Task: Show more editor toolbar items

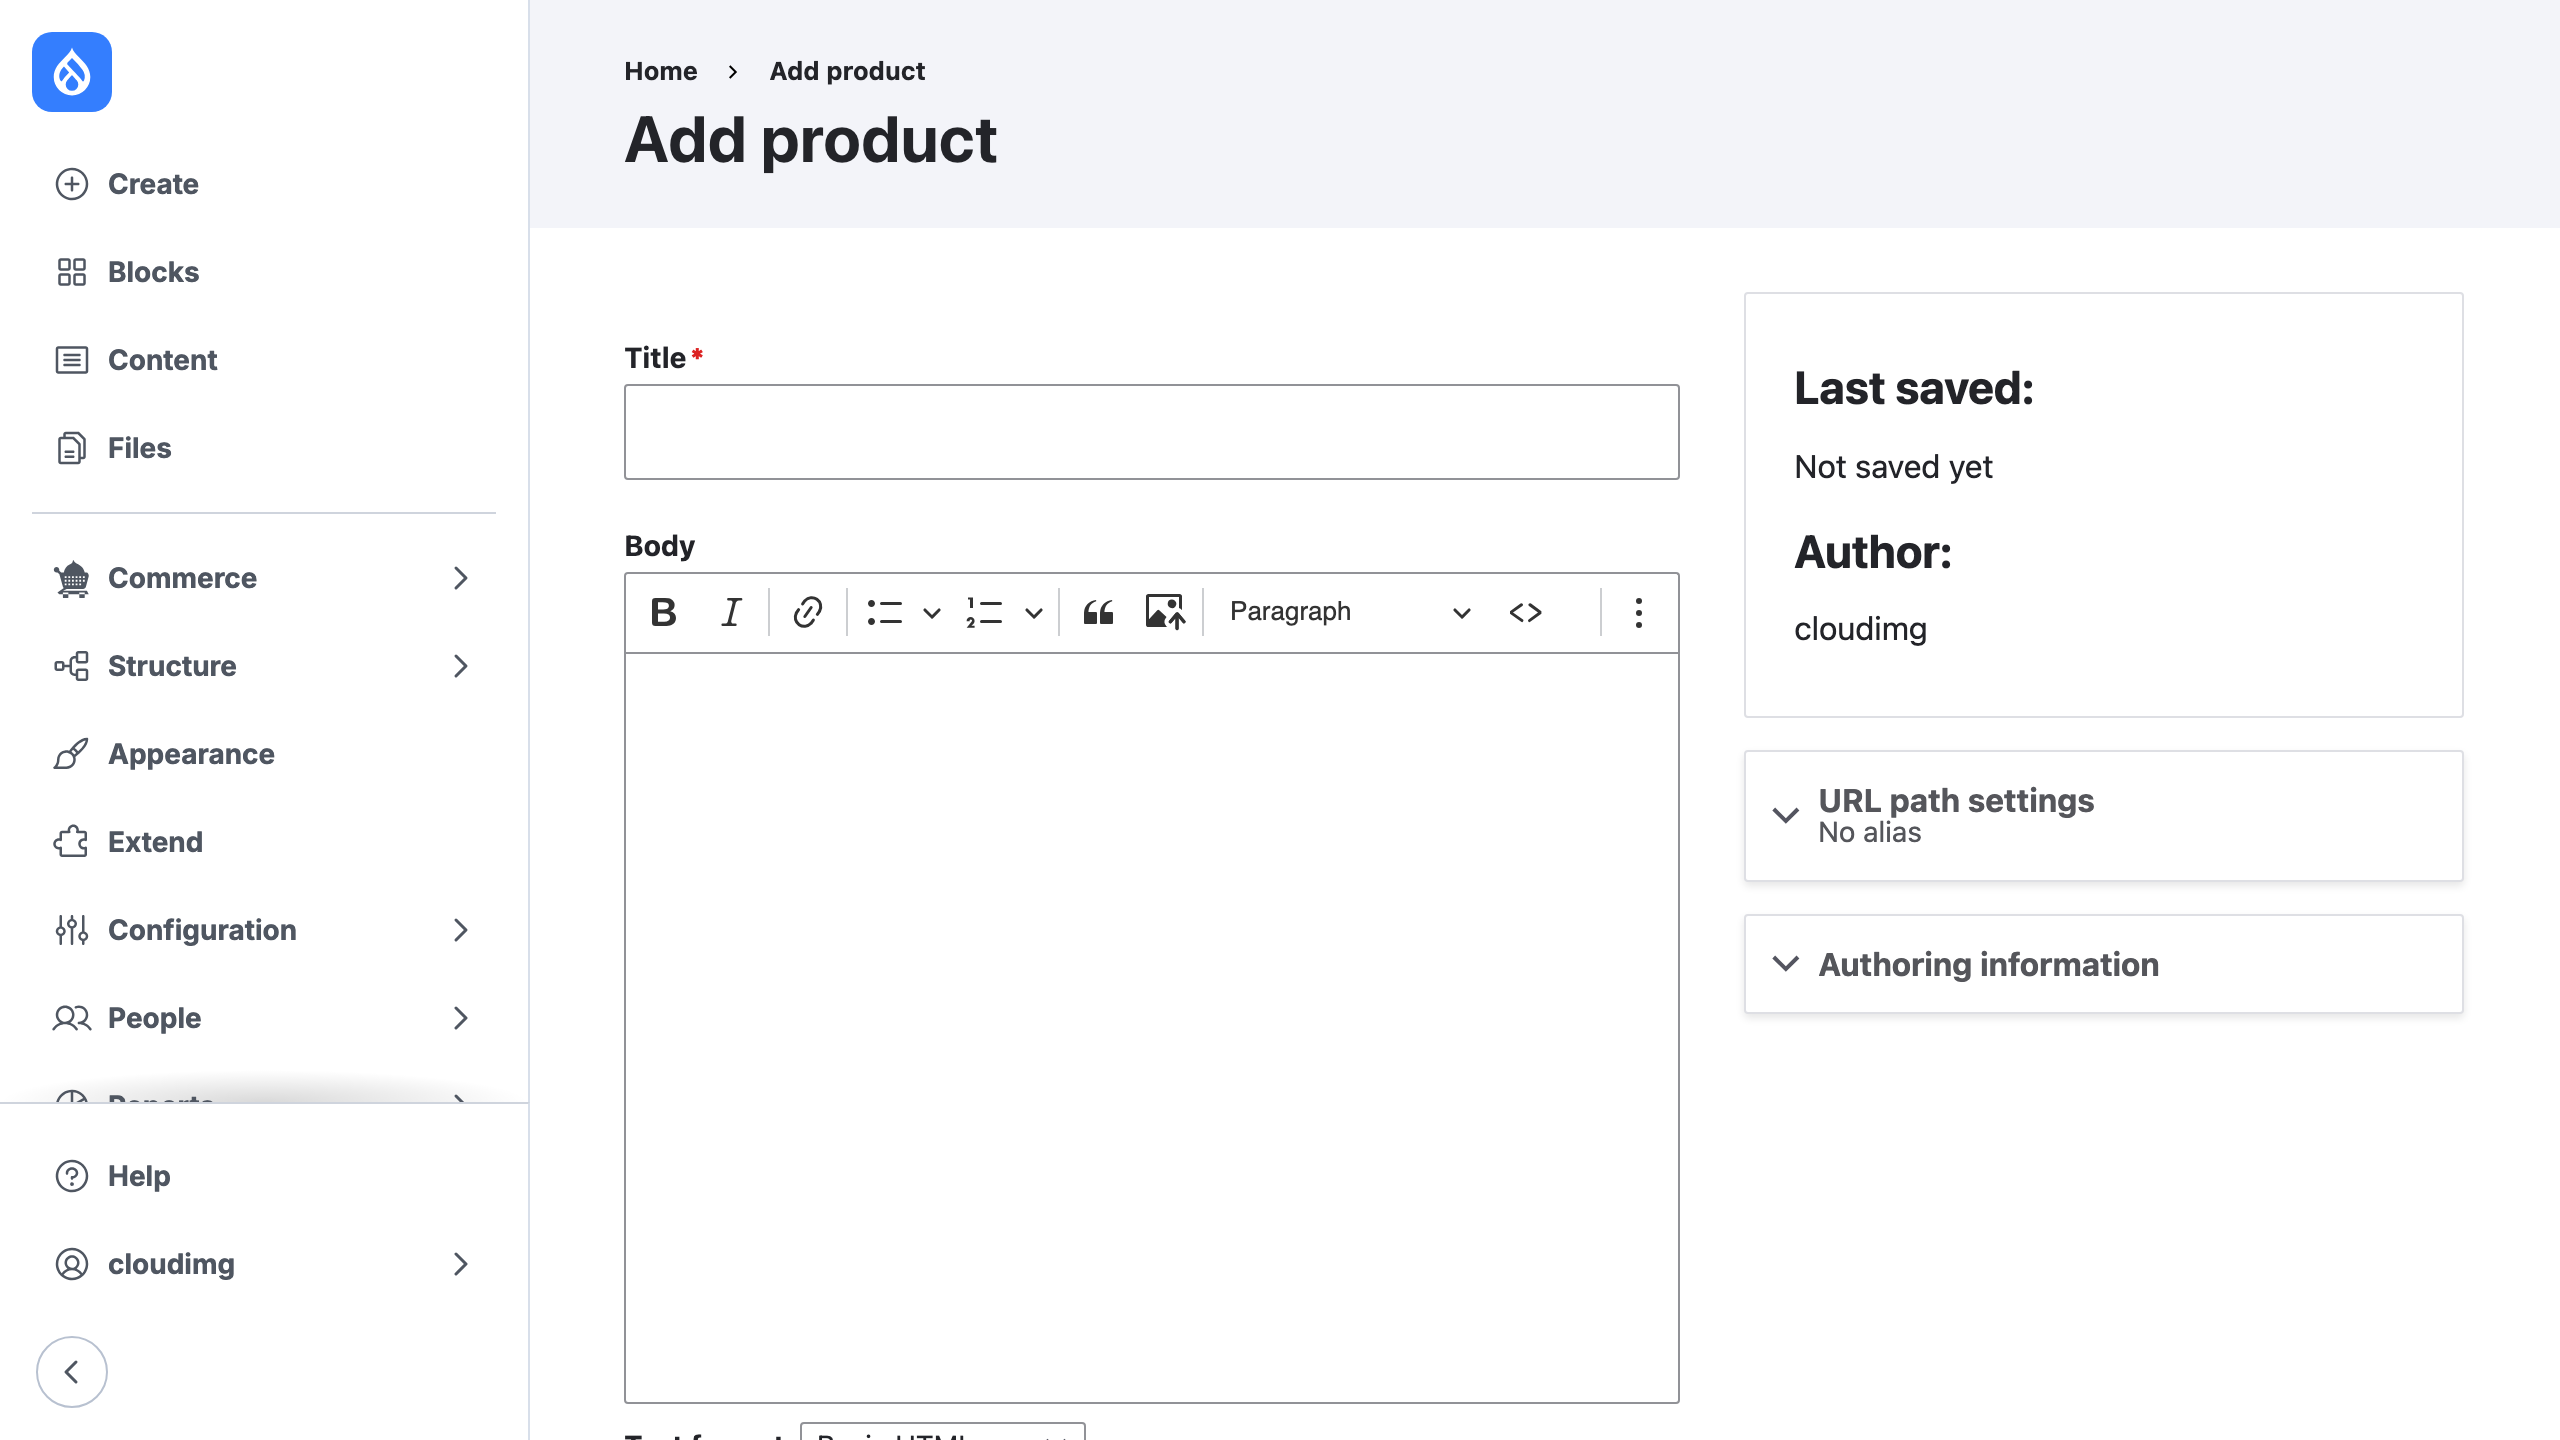Action: click(1638, 612)
